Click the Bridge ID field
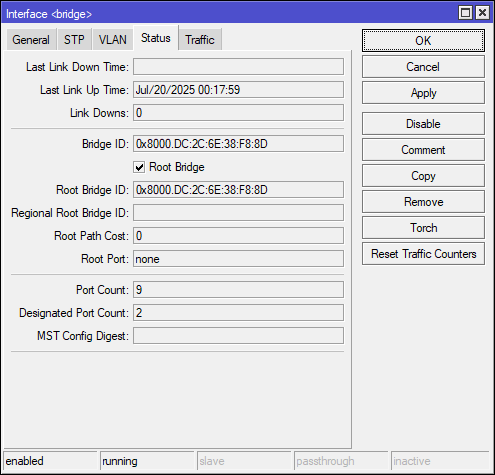Screen dimensions: 495x475 pyautogui.click(x=238, y=144)
